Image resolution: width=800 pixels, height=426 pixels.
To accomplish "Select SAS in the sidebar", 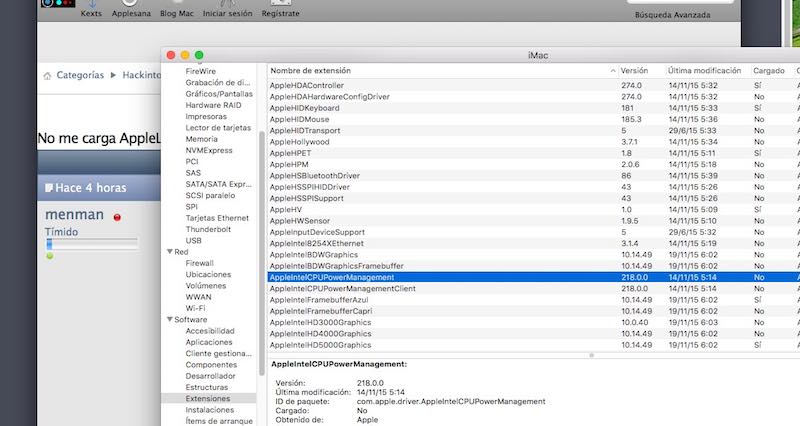I will click(x=193, y=173).
